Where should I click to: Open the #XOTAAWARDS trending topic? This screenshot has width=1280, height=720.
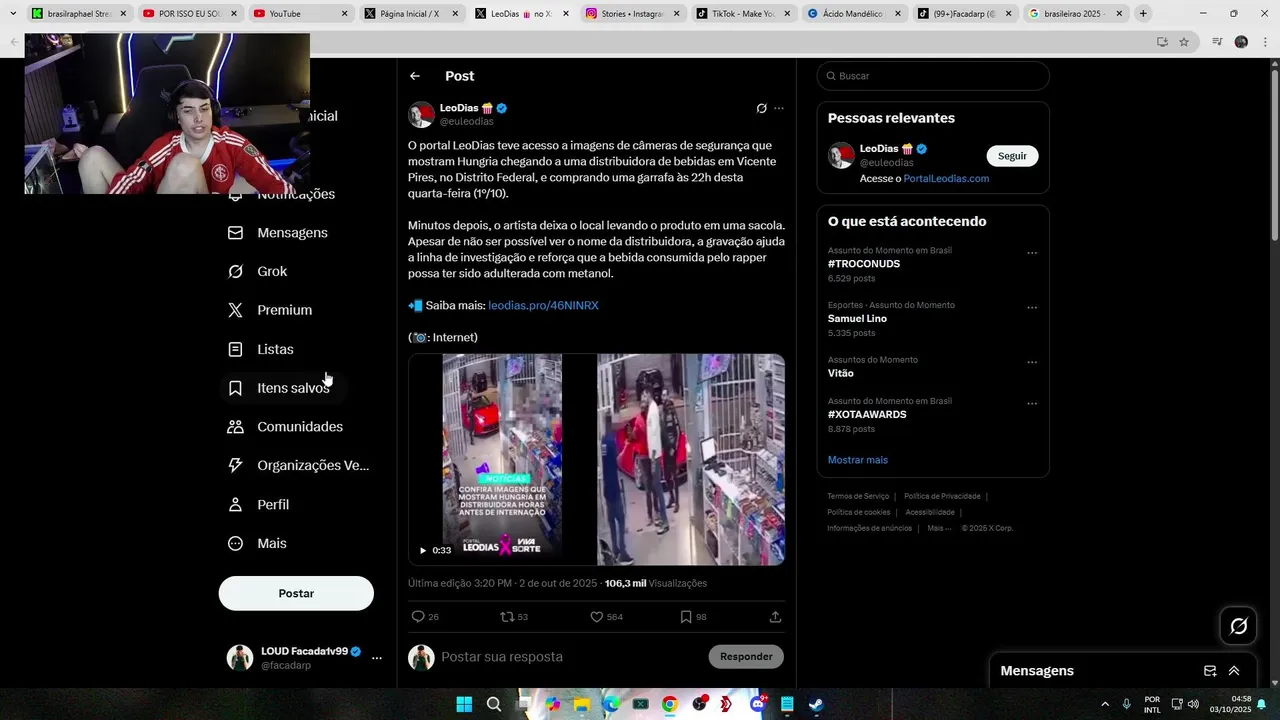coord(867,414)
